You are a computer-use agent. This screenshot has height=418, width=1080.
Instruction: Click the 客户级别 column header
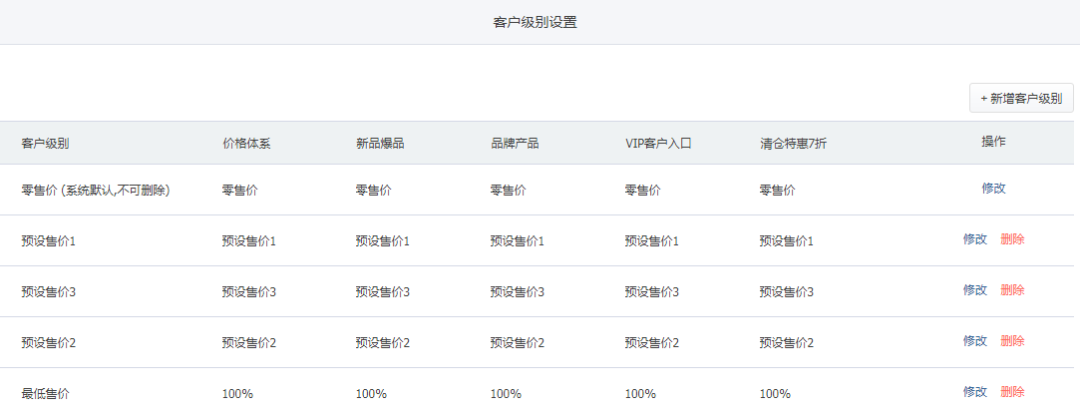45,144
